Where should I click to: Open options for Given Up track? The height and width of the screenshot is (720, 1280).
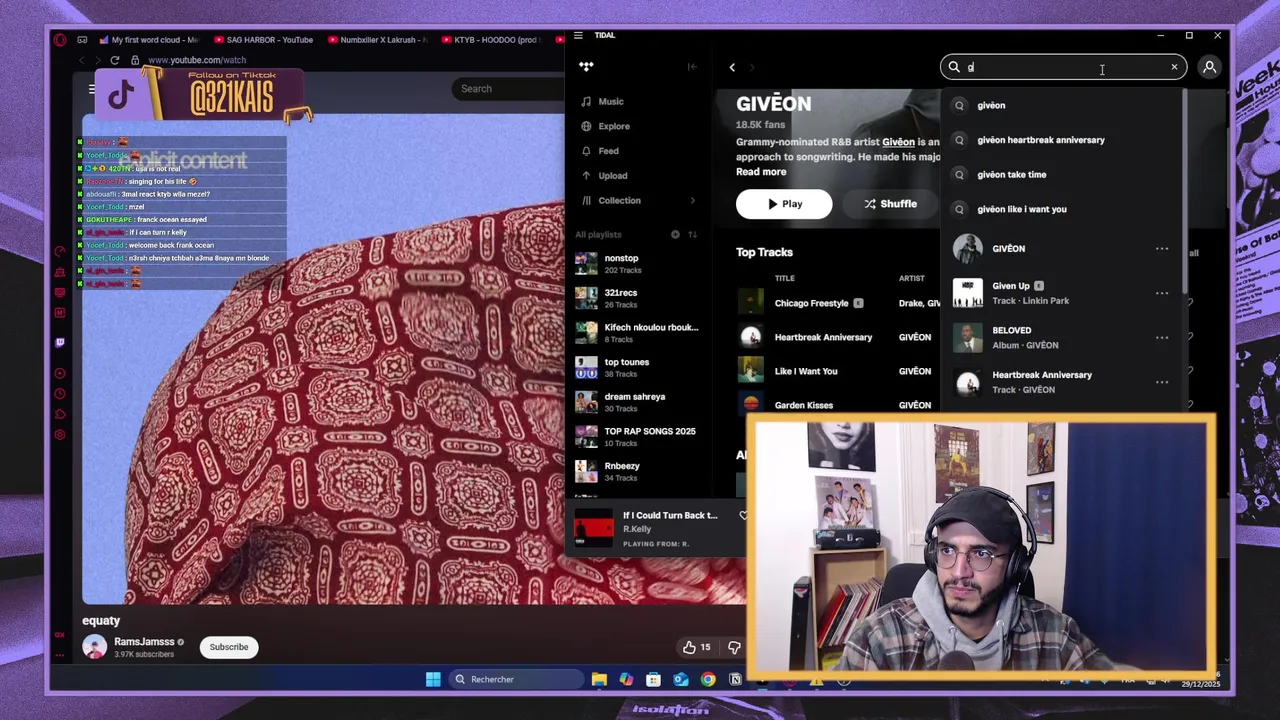[1162, 293]
